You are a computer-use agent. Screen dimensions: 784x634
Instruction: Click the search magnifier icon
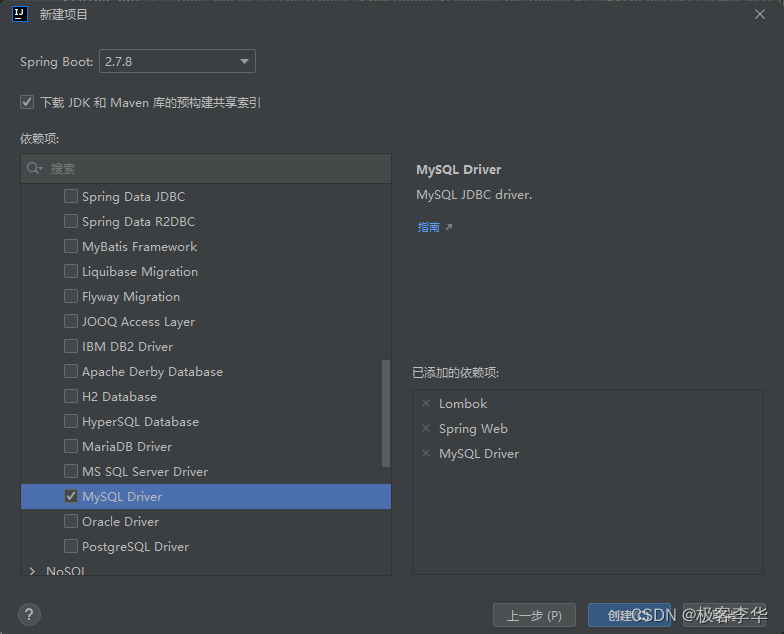[34, 168]
